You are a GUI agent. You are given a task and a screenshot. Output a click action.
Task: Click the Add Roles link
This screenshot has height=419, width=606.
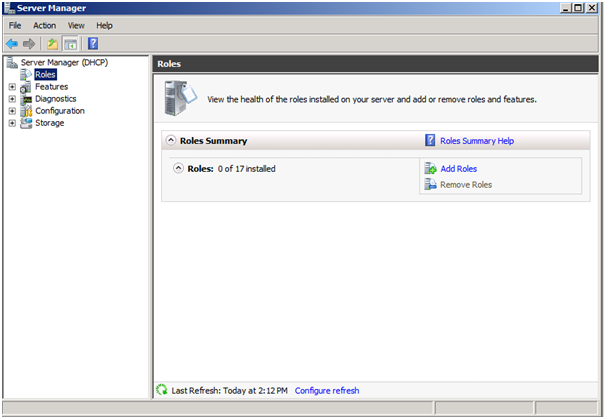459,169
